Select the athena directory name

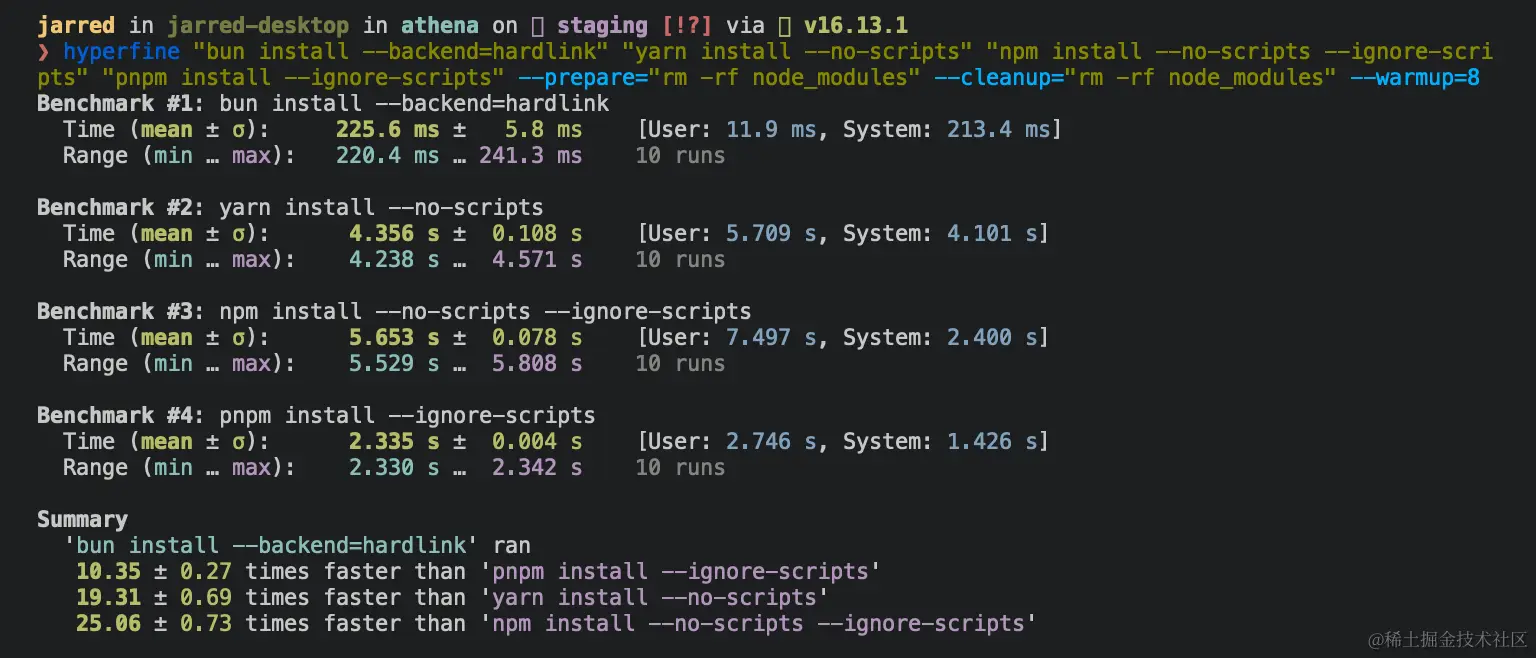point(440,24)
